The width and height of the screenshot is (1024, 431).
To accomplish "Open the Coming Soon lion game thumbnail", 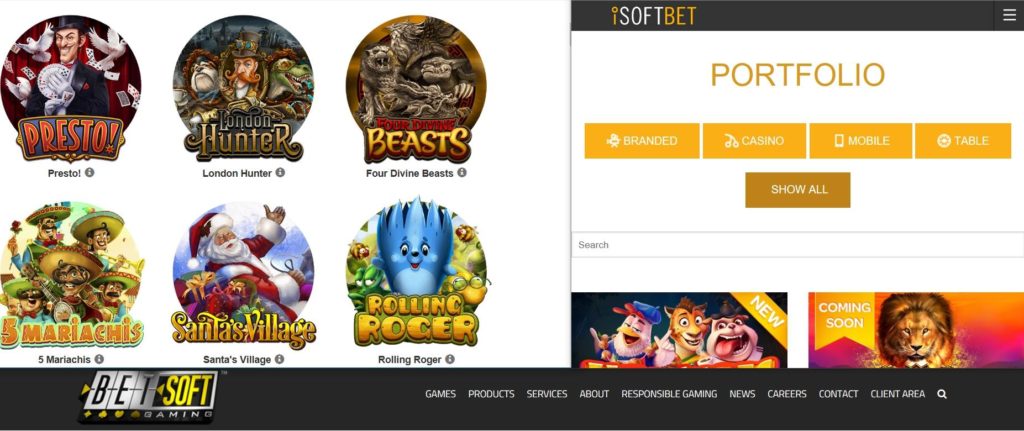I will point(916,330).
